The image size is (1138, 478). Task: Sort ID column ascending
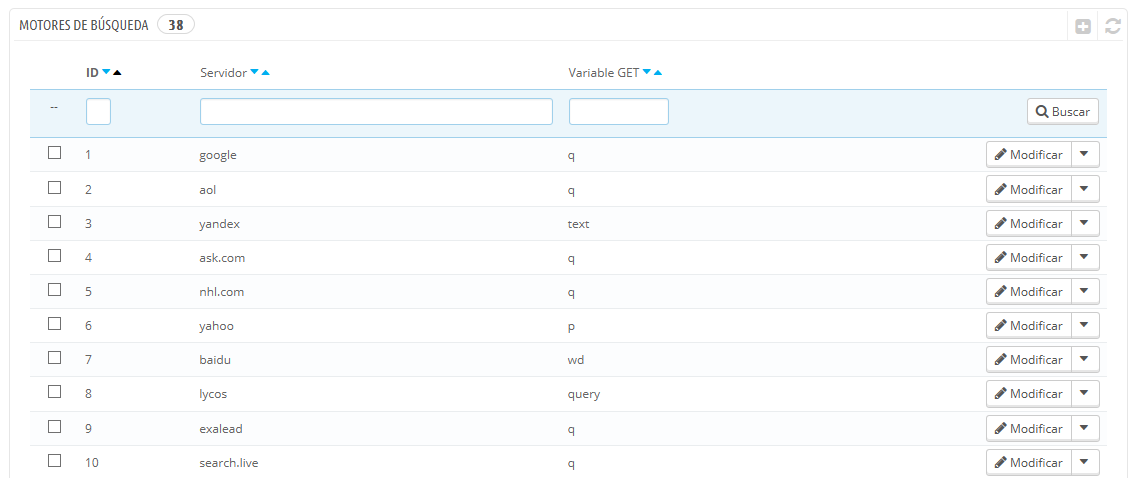[x=118, y=73]
